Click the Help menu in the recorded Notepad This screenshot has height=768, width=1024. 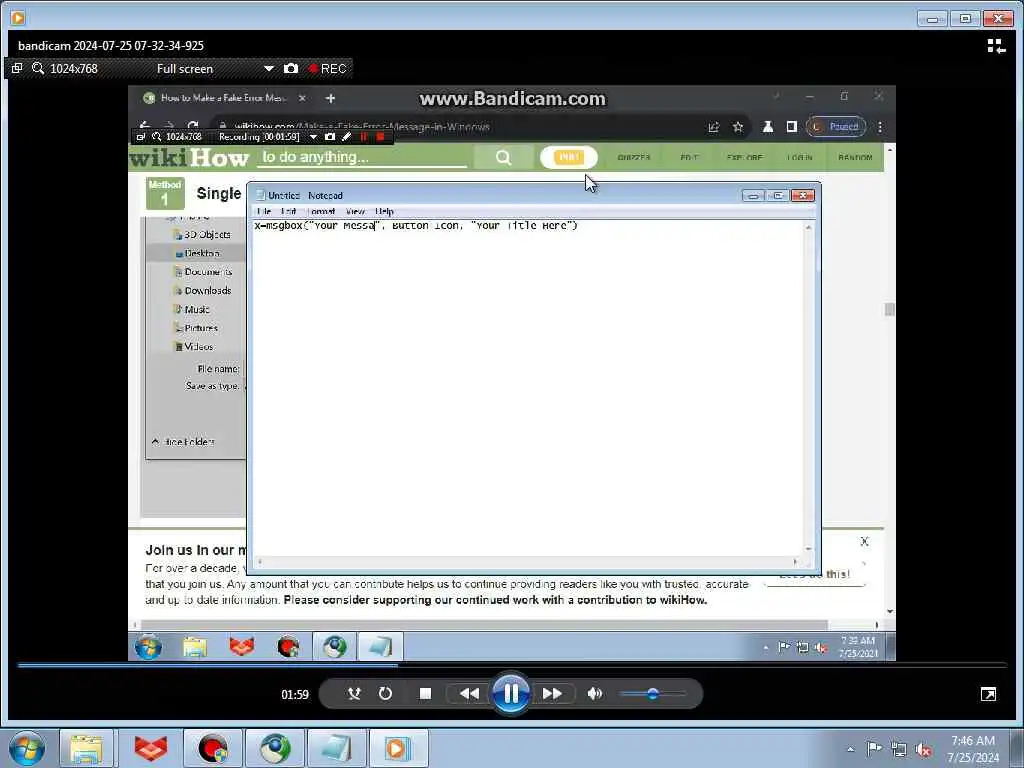point(385,212)
